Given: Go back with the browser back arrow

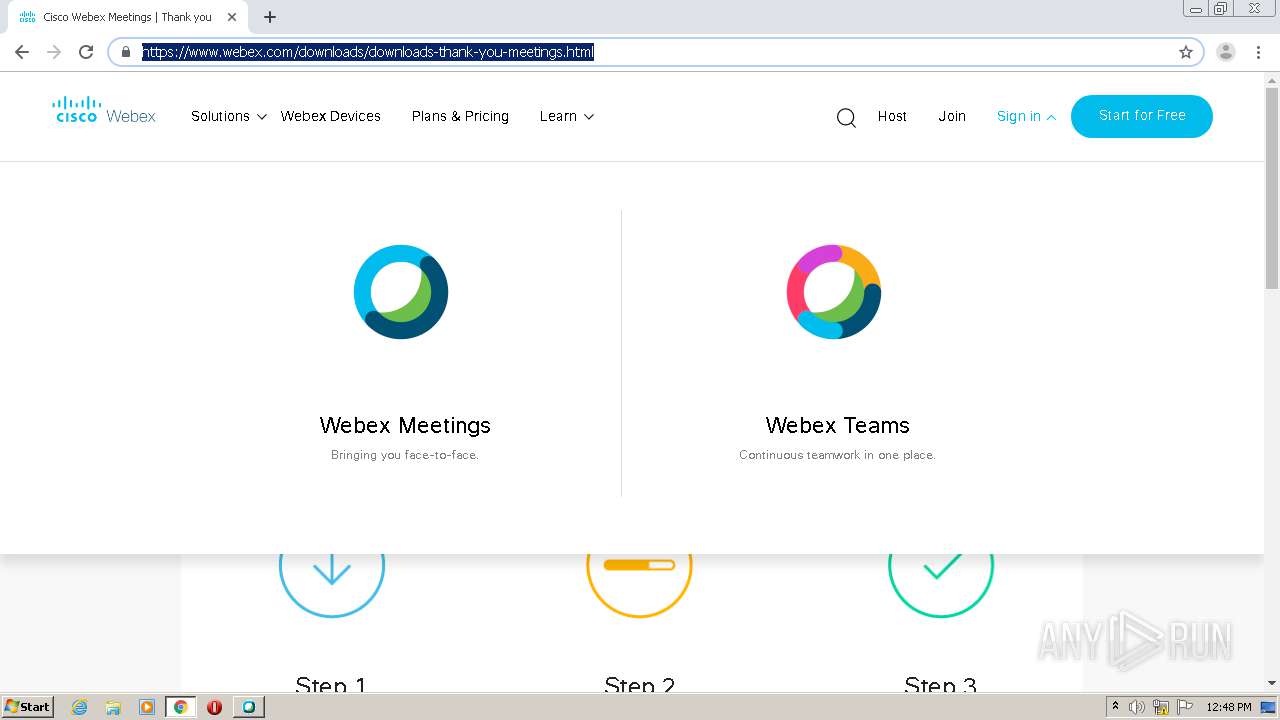Looking at the screenshot, I should [22, 52].
